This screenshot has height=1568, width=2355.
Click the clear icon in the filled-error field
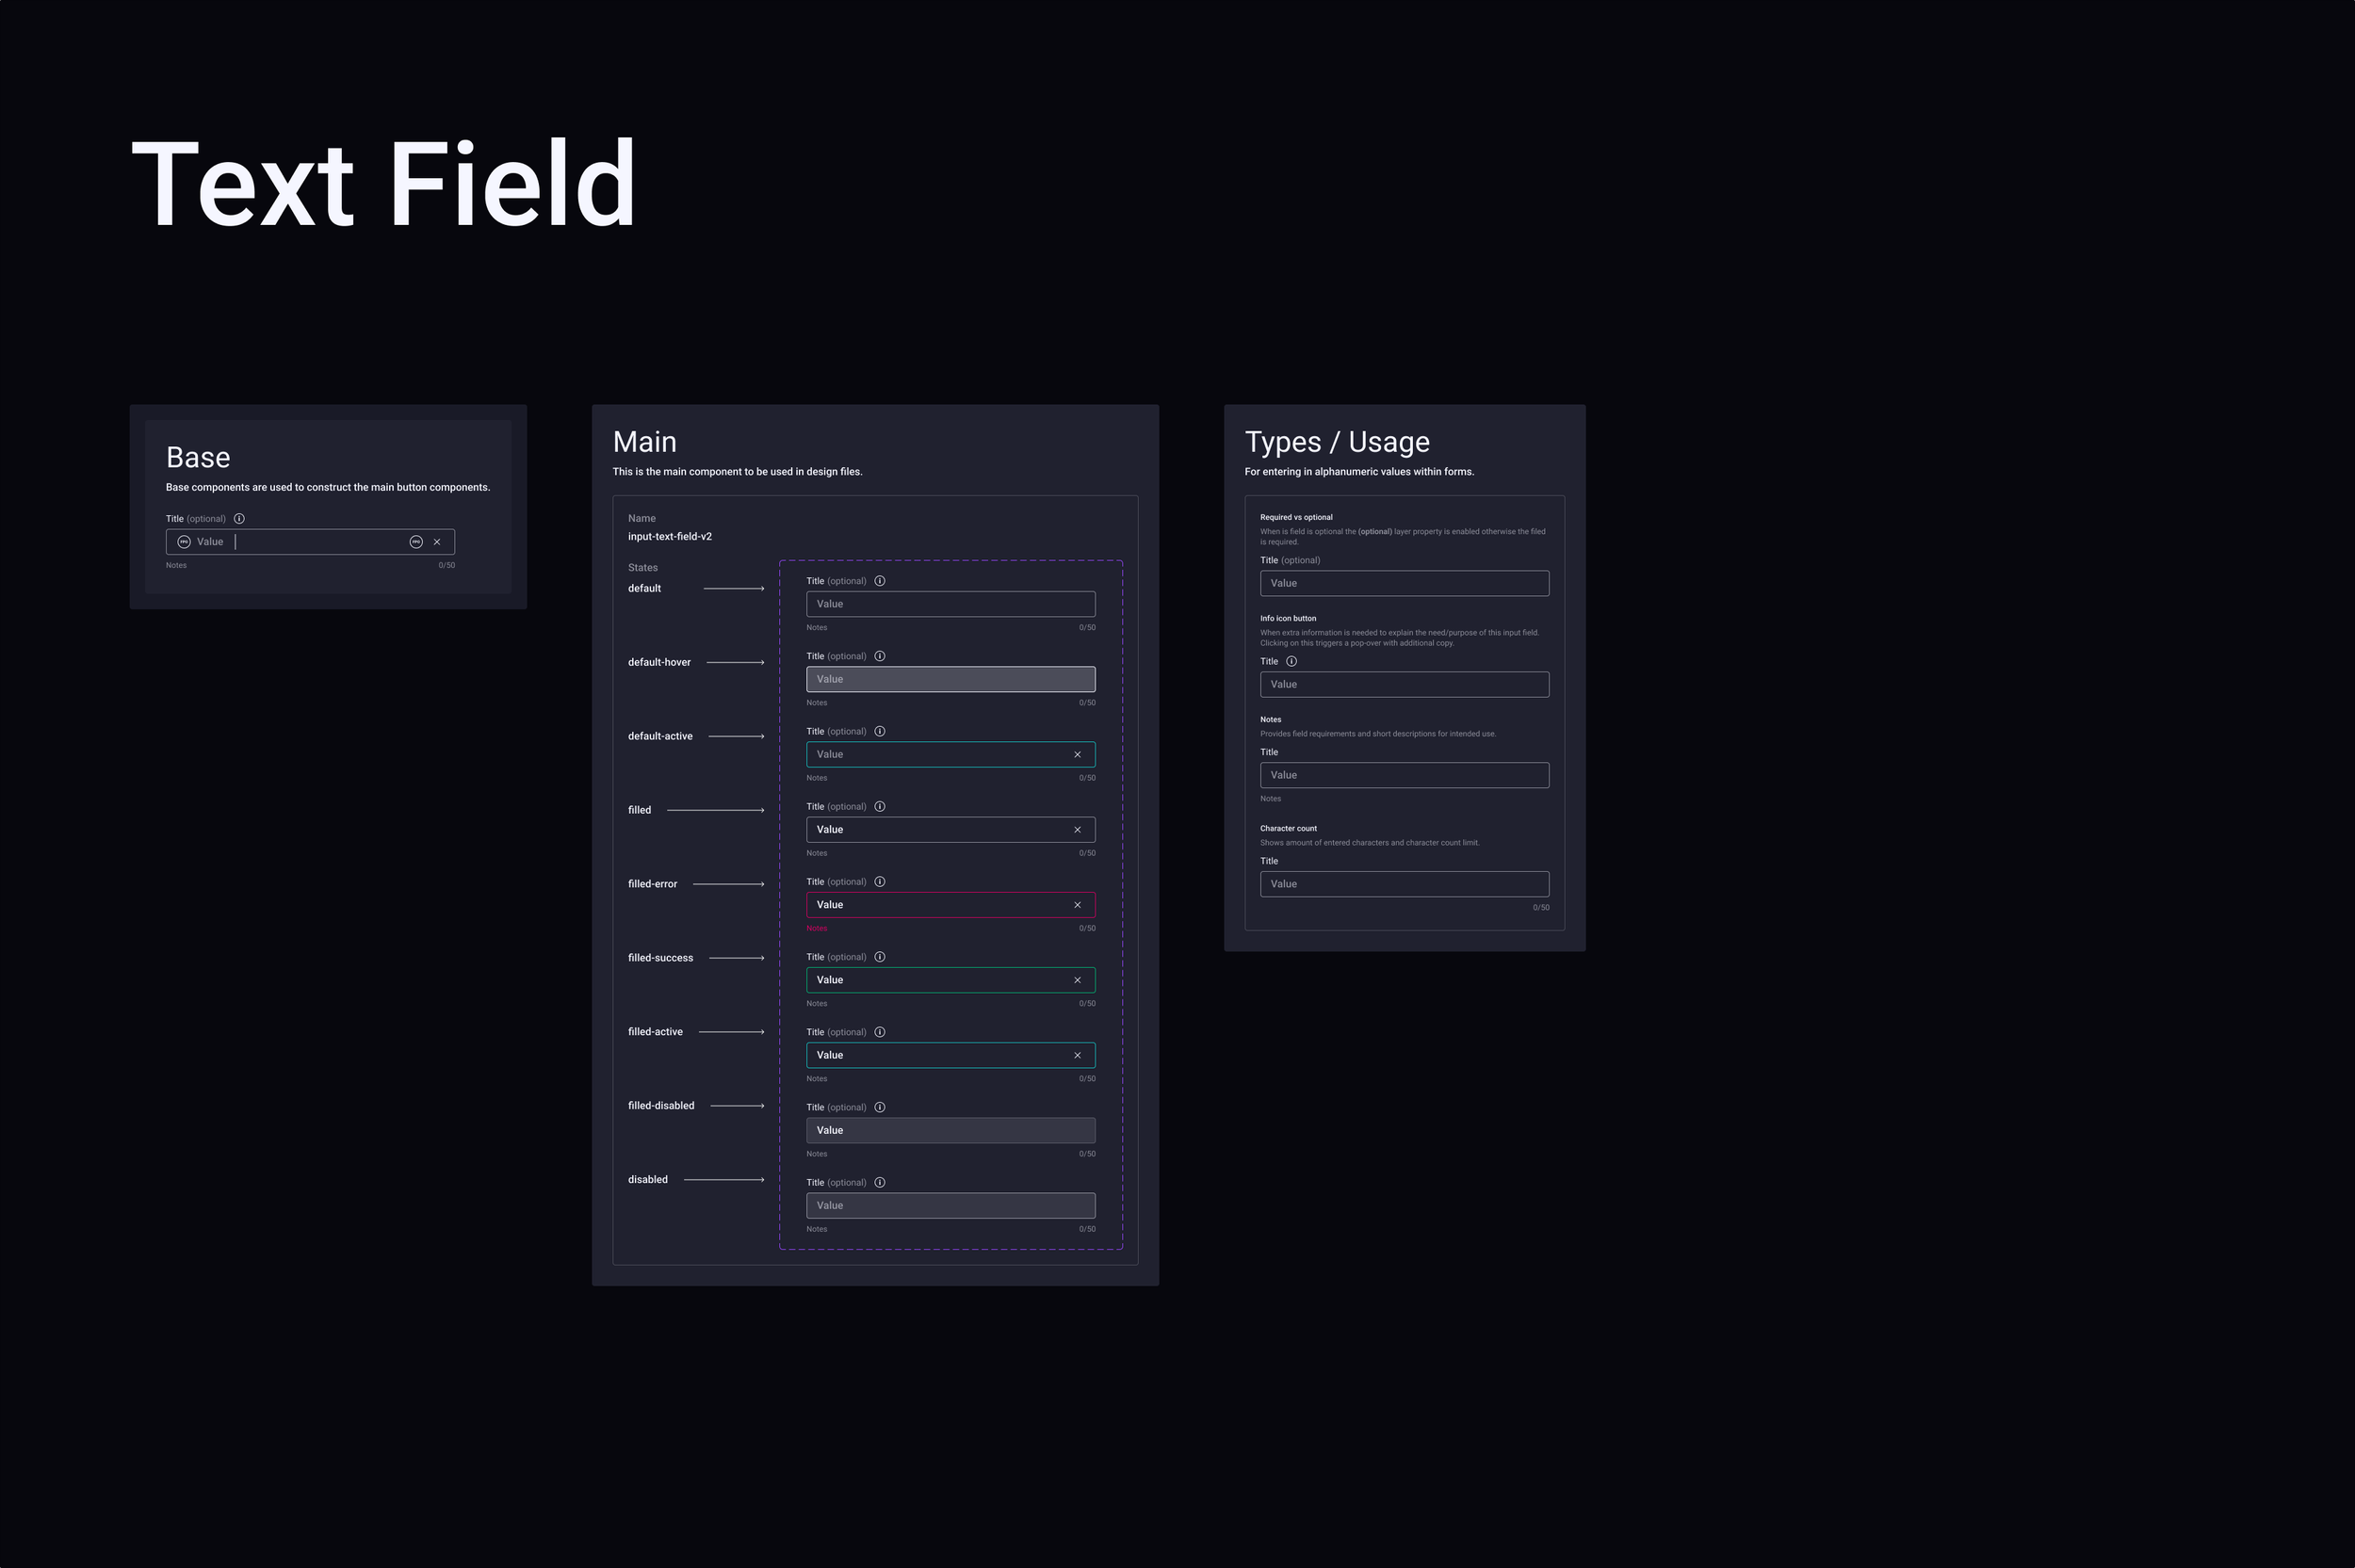pos(1078,904)
